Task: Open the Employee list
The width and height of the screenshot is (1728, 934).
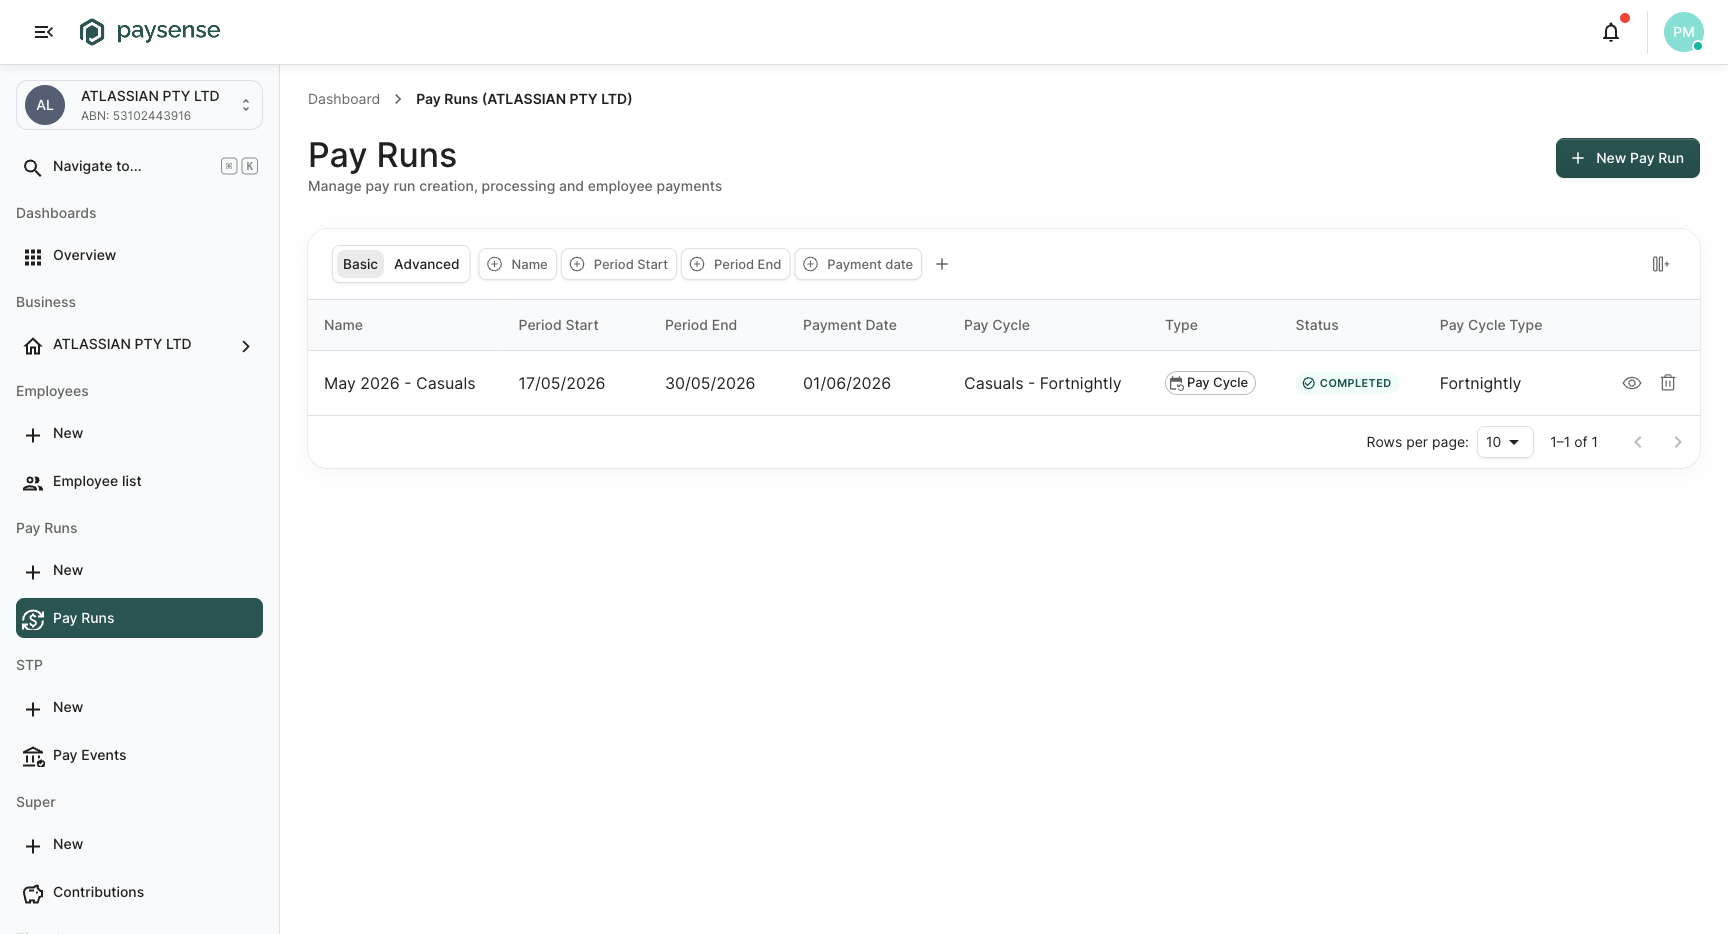Action: pyautogui.click(x=139, y=482)
